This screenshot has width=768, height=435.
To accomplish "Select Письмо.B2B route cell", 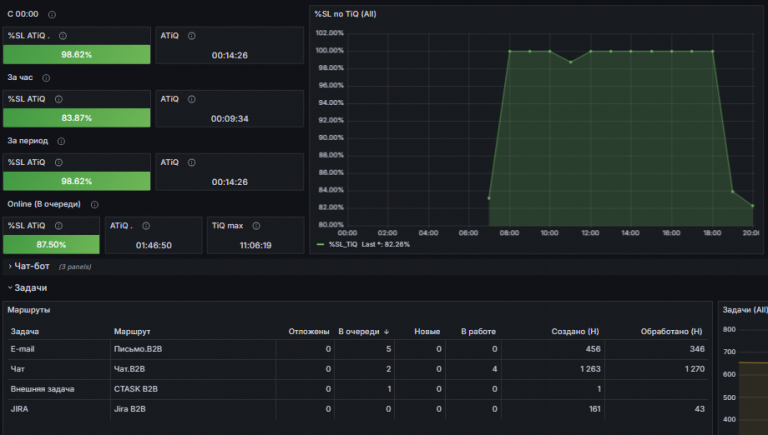I will tap(138, 349).
